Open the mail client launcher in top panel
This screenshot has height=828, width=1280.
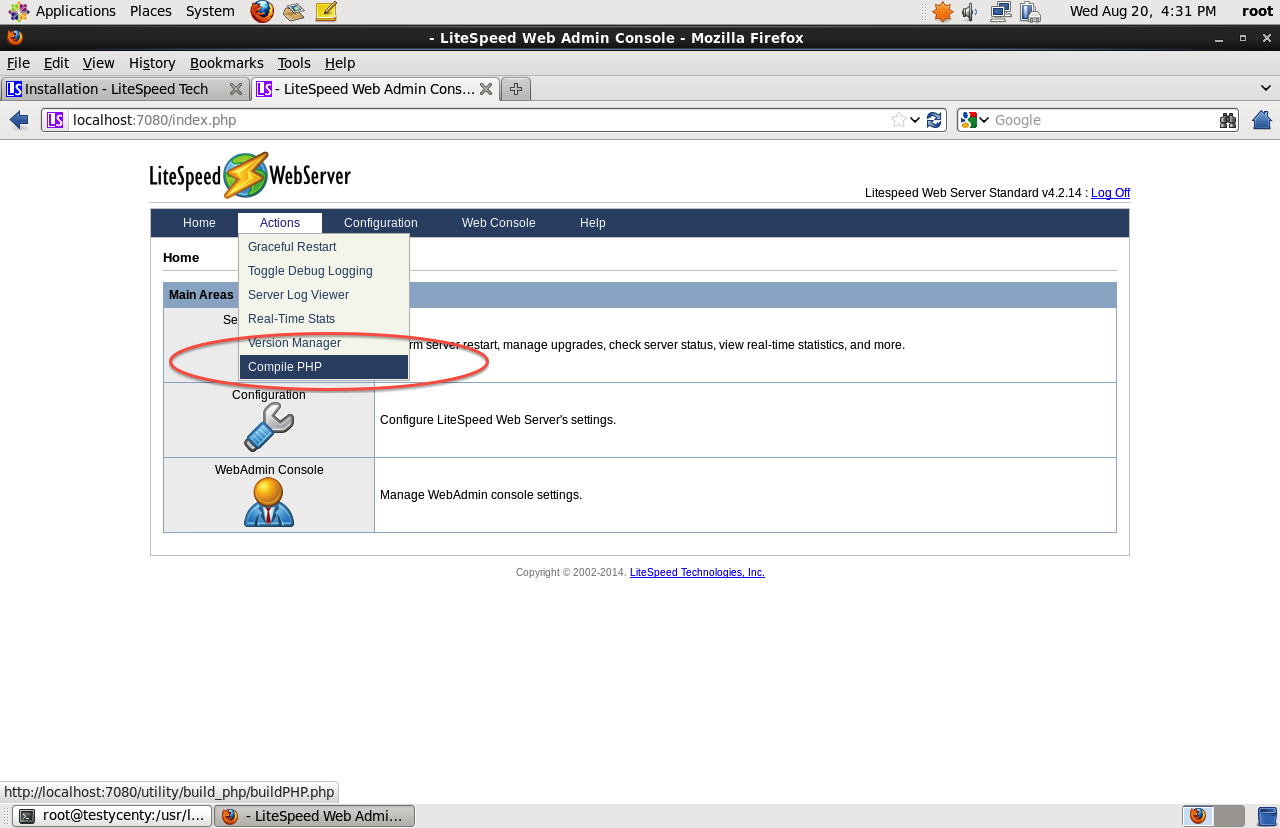tap(293, 11)
